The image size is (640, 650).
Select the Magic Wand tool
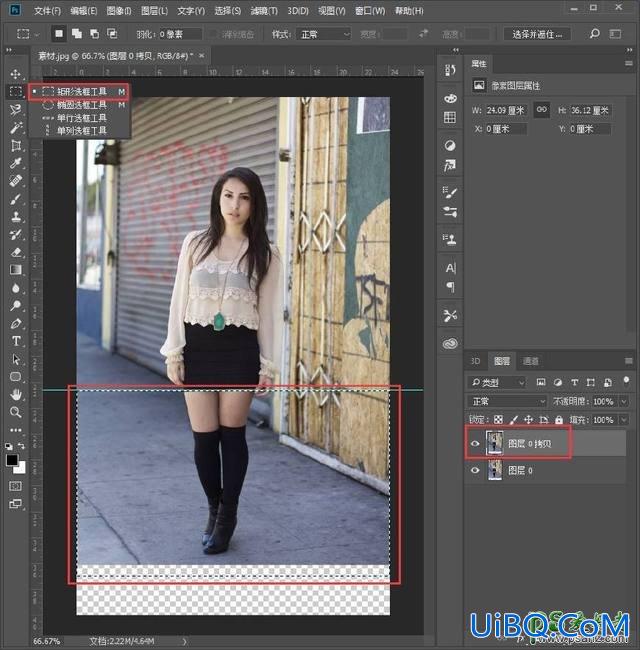16,128
